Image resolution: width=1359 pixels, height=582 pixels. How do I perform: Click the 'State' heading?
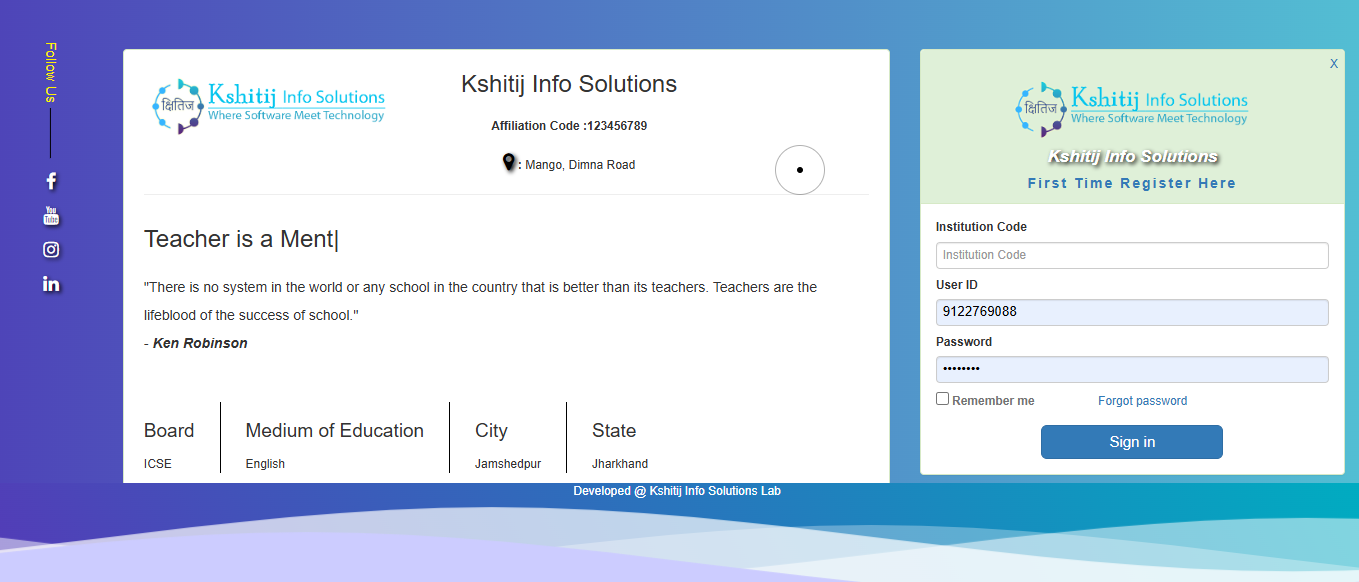click(614, 431)
